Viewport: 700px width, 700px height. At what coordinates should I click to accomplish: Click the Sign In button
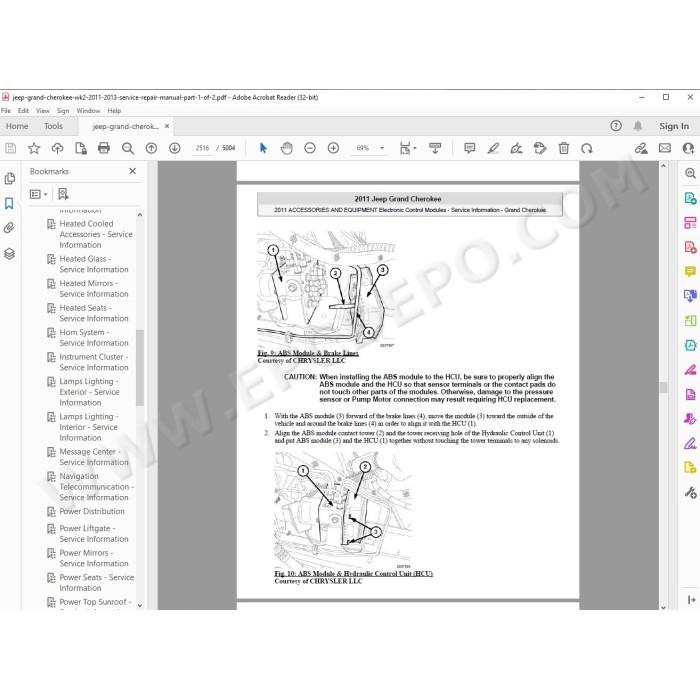tap(674, 126)
